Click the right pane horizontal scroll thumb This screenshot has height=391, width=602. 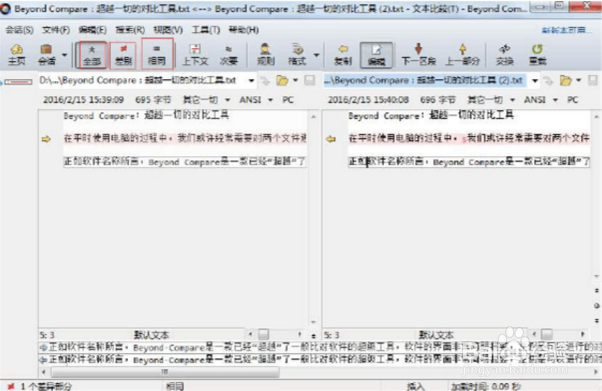[547, 334]
